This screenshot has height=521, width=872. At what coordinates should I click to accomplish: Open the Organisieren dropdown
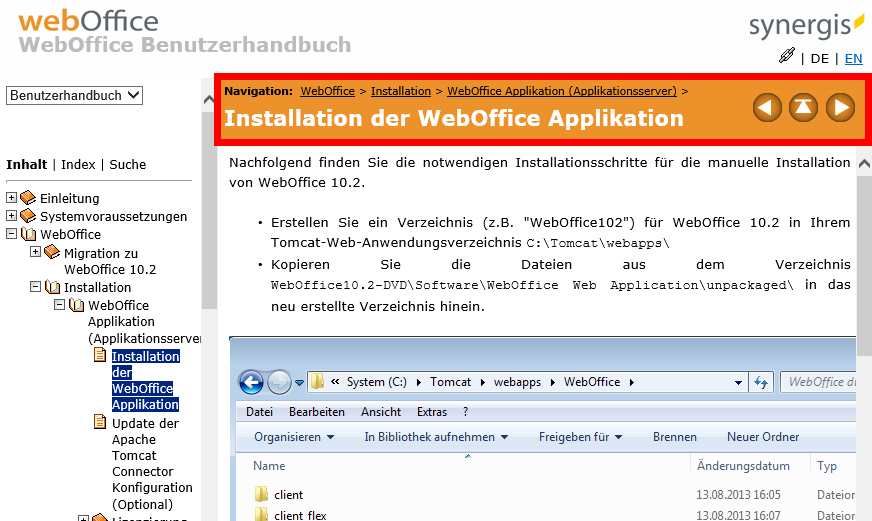(x=294, y=437)
